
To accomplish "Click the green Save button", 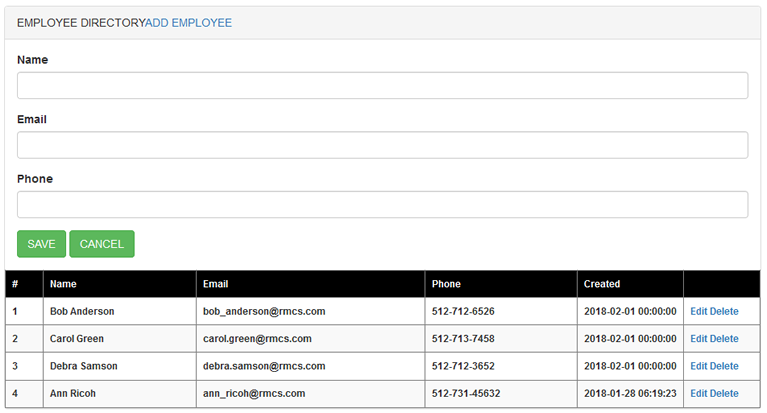I will (x=42, y=244).
